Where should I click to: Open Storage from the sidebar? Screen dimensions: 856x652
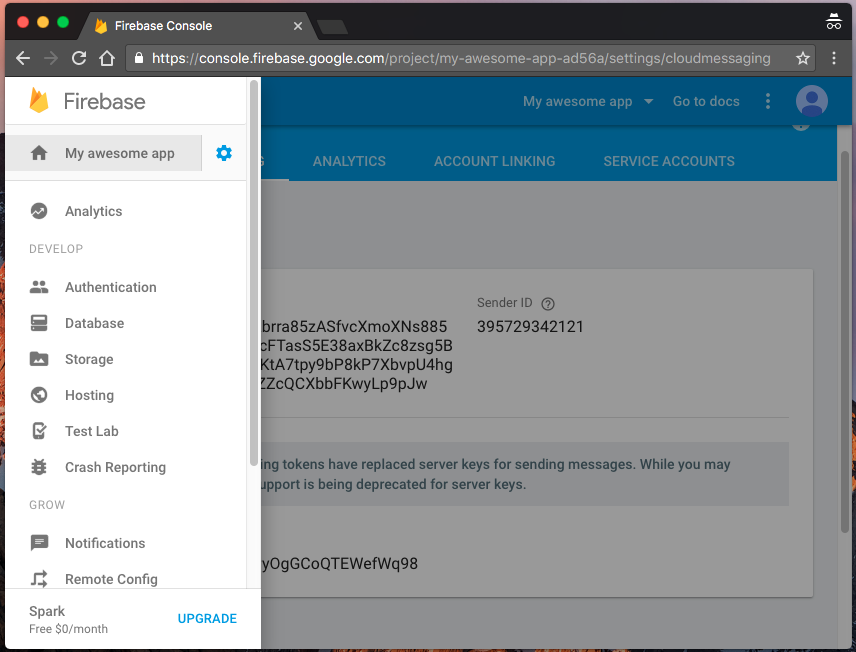(126, 359)
